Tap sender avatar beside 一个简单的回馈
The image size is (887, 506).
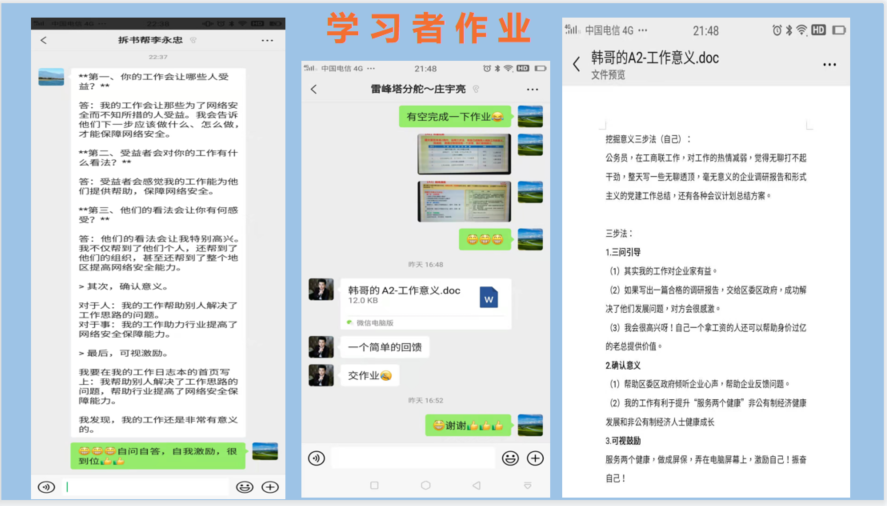tap(321, 347)
